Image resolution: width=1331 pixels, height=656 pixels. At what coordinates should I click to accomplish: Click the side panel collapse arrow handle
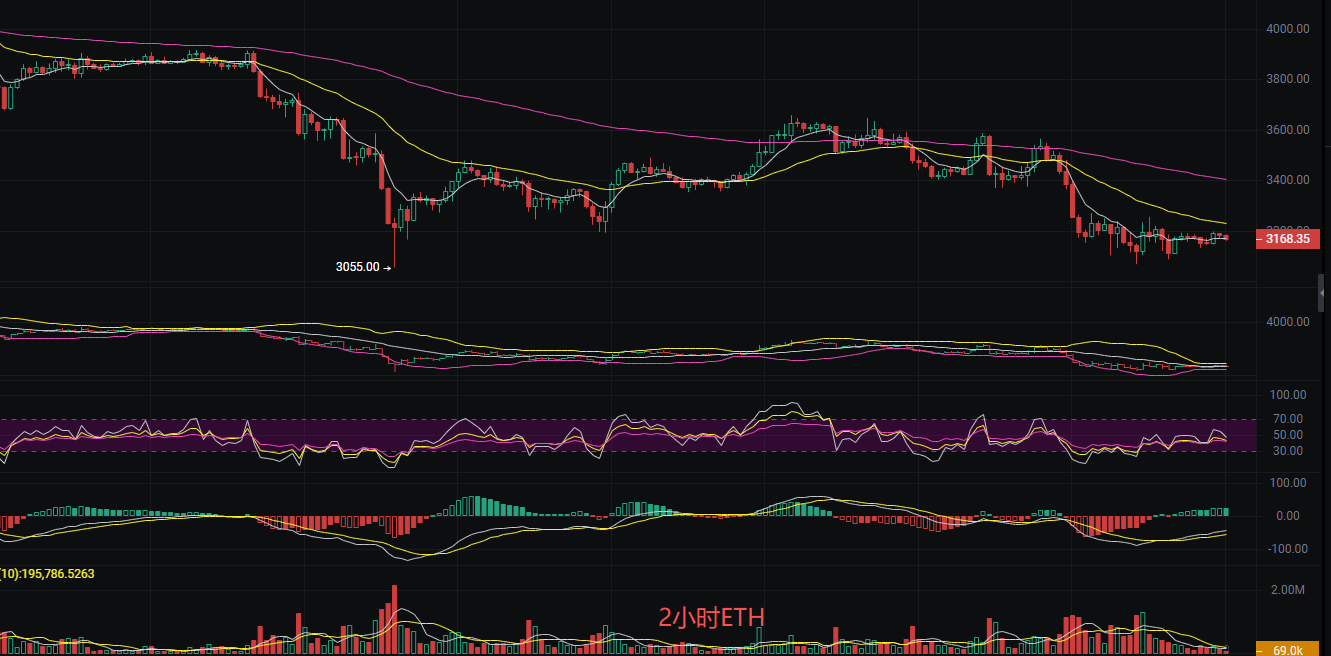(1324, 291)
